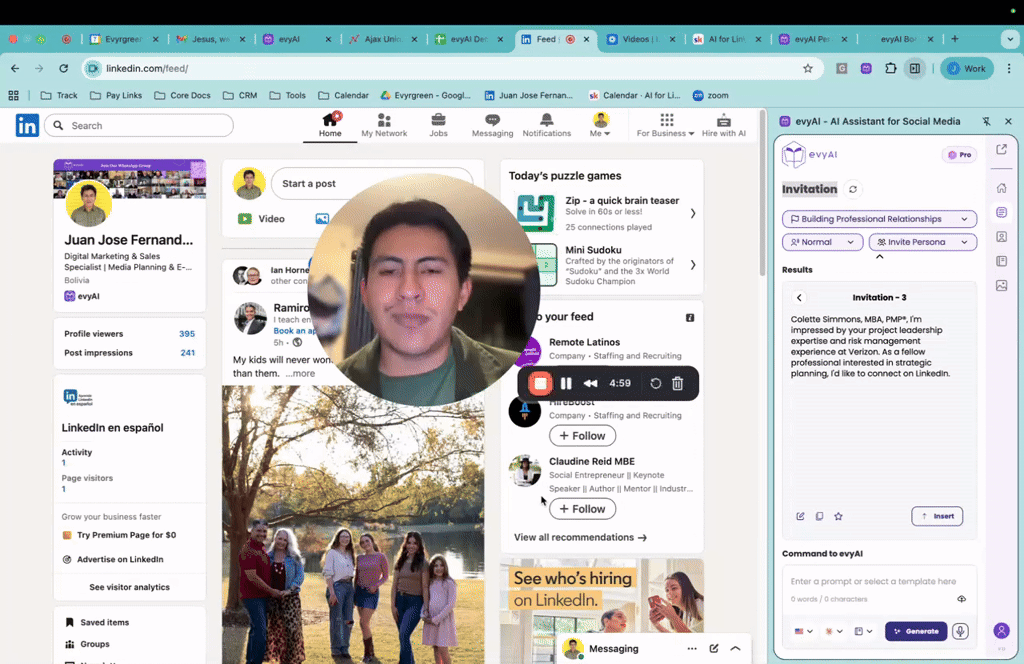Viewport: 1024px width, 664px height.
Task: Star the Invitation - 3 result
Action: pyautogui.click(x=838, y=516)
